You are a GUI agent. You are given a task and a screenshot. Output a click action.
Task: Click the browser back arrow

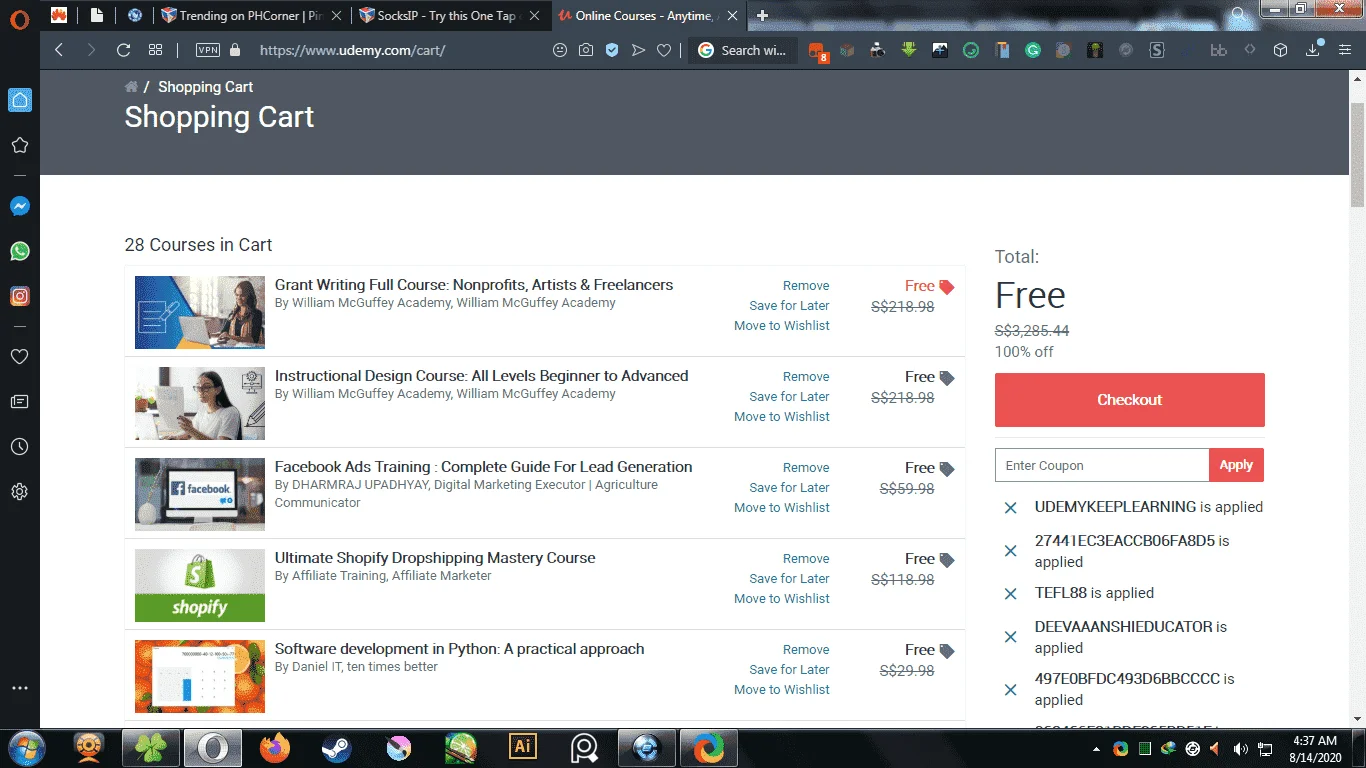coord(59,50)
